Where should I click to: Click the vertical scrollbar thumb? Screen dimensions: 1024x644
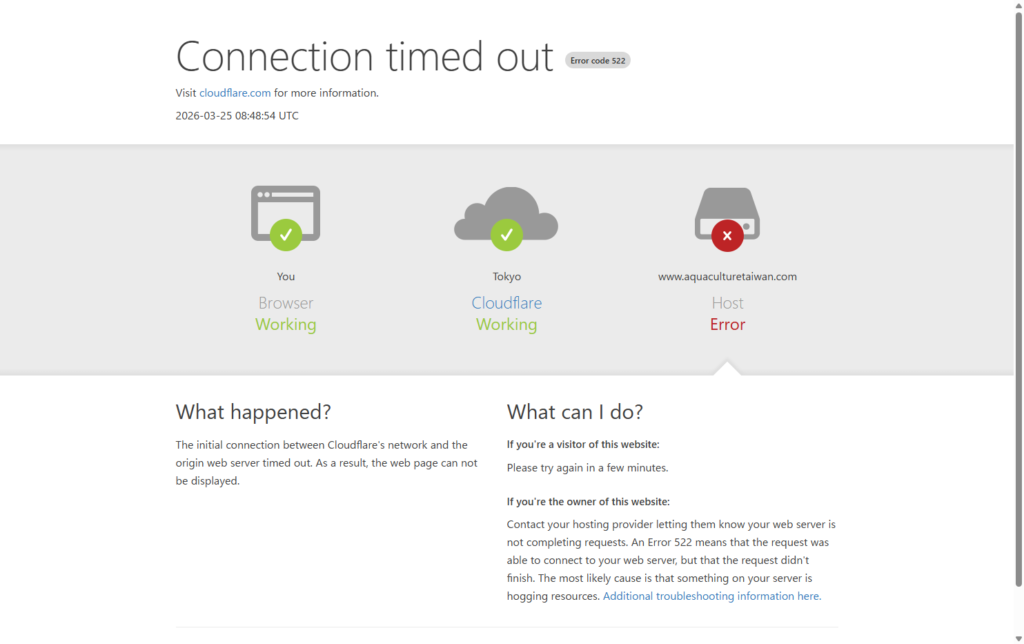point(1018,300)
